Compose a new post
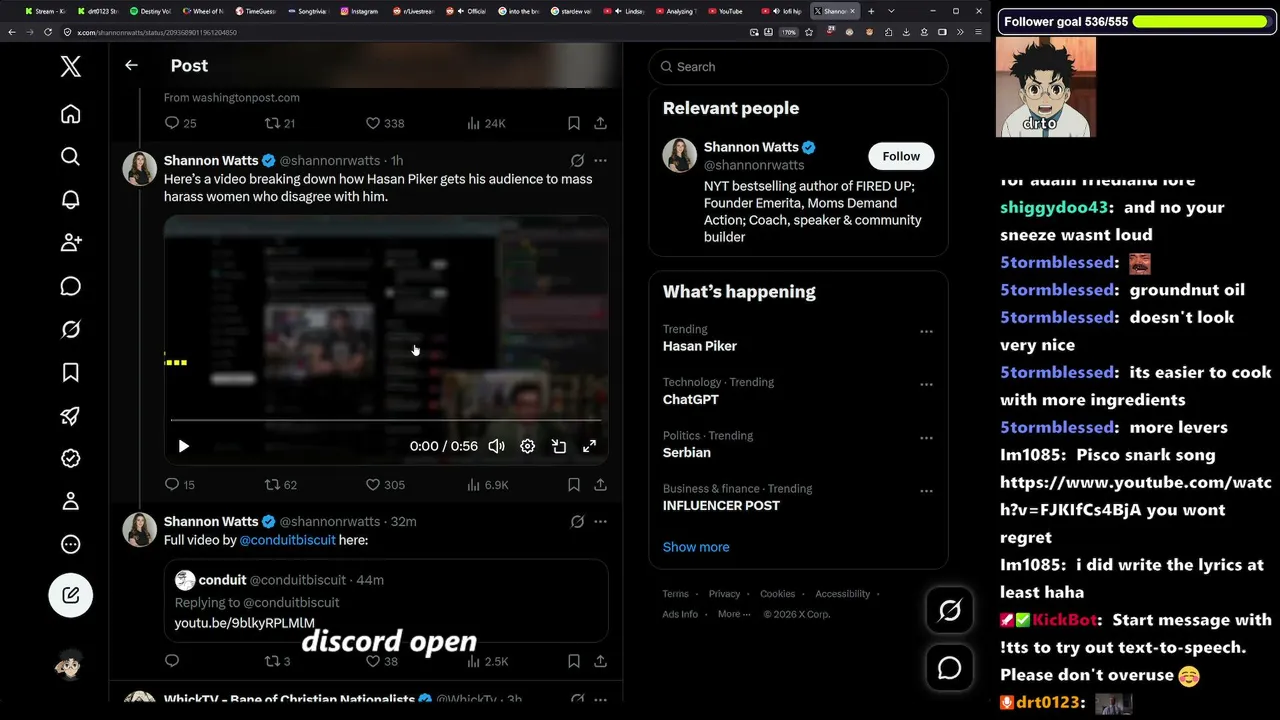1280x720 pixels. [x=70, y=595]
